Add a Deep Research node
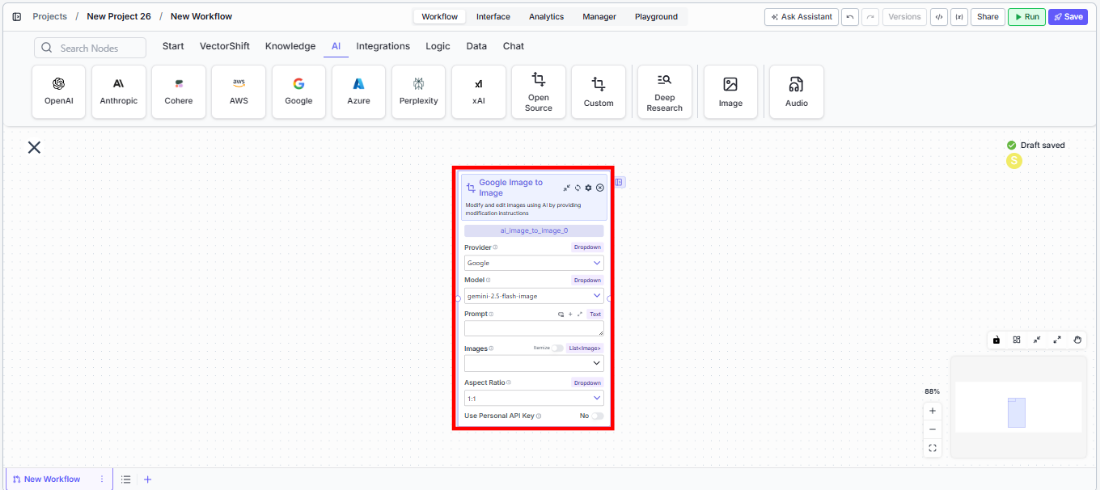This screenshot has height=490, width=1100. click(x=664, y=92)
